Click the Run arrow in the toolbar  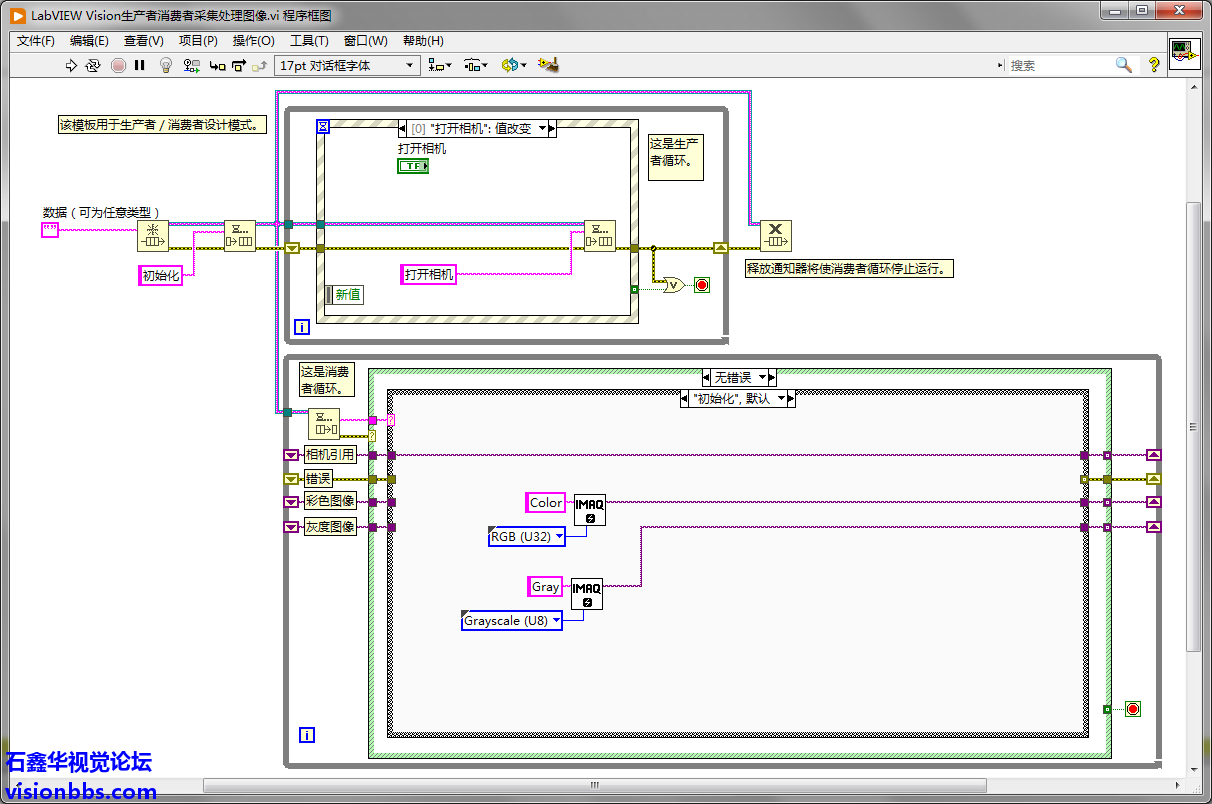click(x=71, y=65)
